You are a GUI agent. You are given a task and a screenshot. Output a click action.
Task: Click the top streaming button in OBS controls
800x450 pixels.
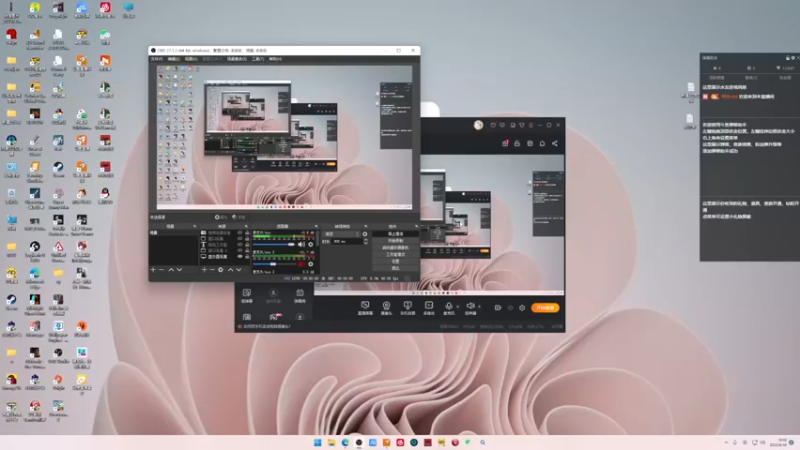click(x=395, y=234)
